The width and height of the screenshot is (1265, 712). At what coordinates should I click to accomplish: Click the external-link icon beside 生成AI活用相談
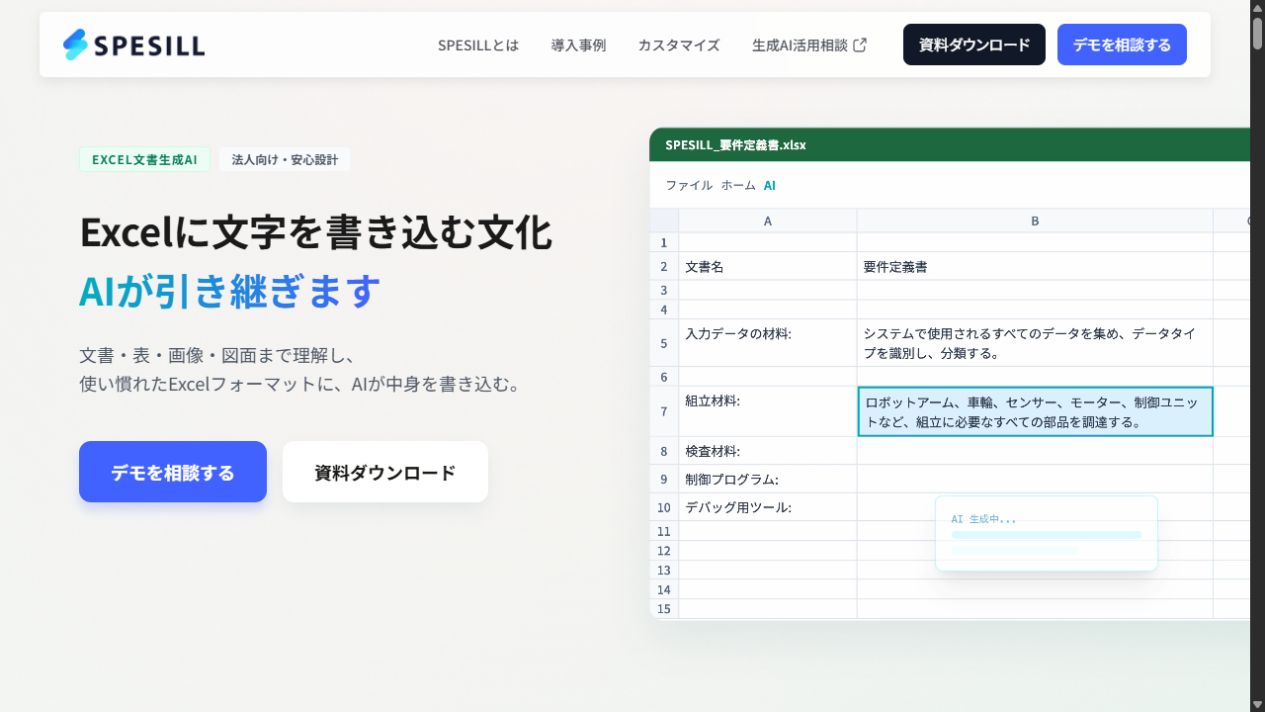[x=860, y=45]
